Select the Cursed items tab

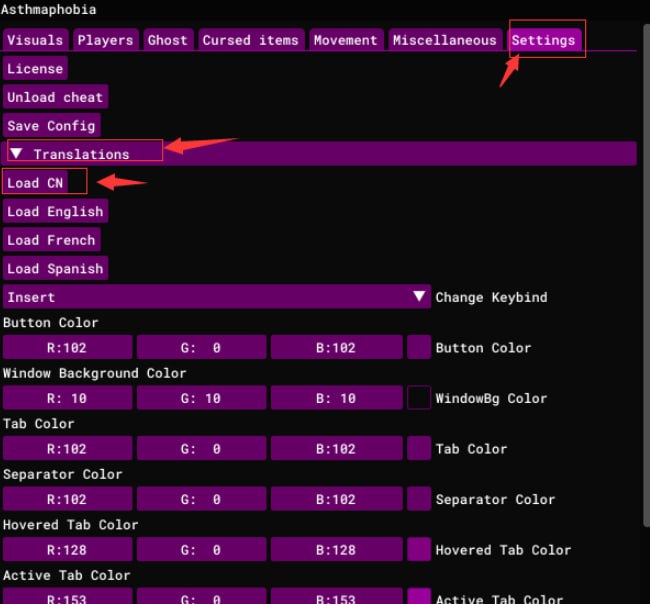(250, 40)
